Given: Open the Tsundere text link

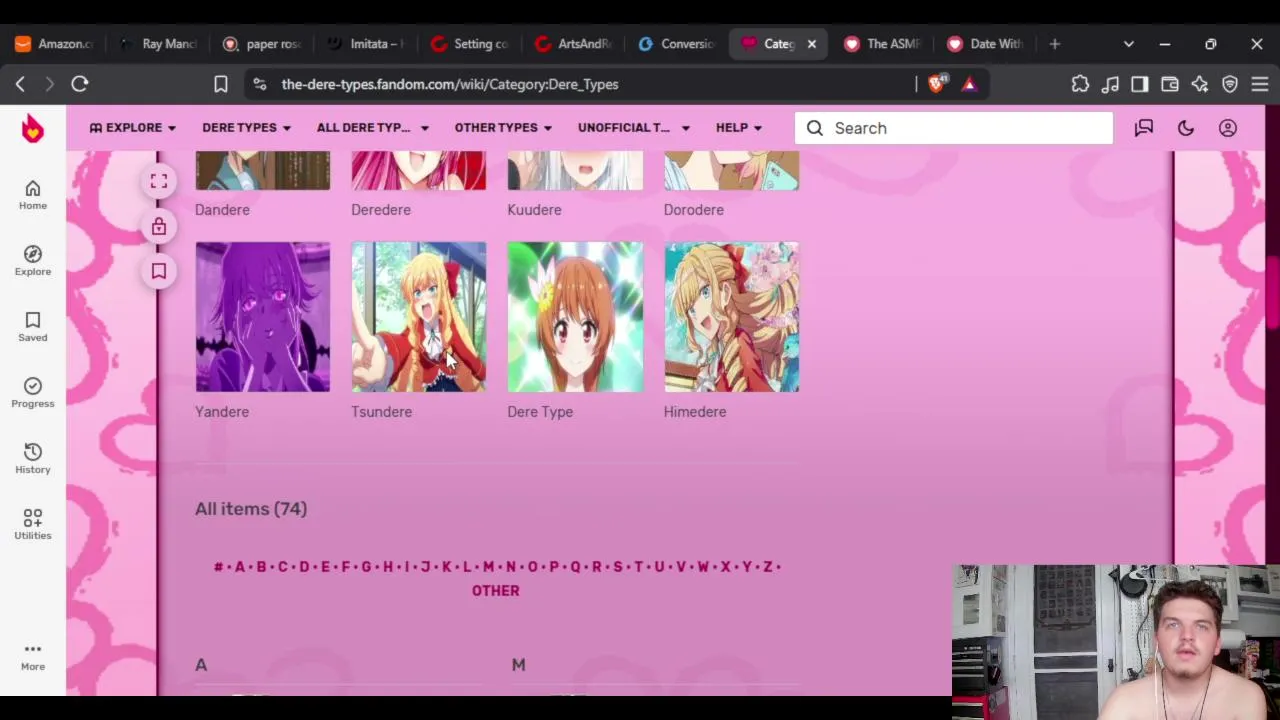Looking at the screenshot, I should (381, 412).
